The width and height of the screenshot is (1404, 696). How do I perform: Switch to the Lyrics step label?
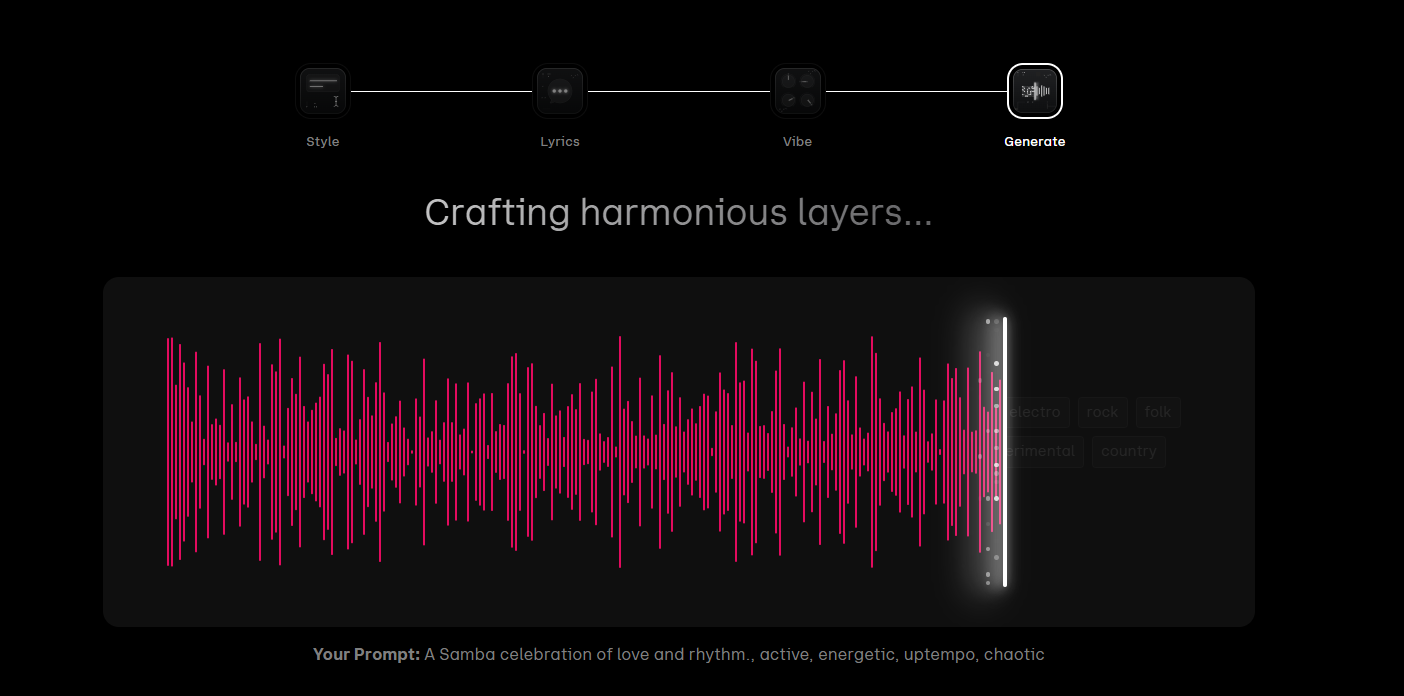point(560,142)
